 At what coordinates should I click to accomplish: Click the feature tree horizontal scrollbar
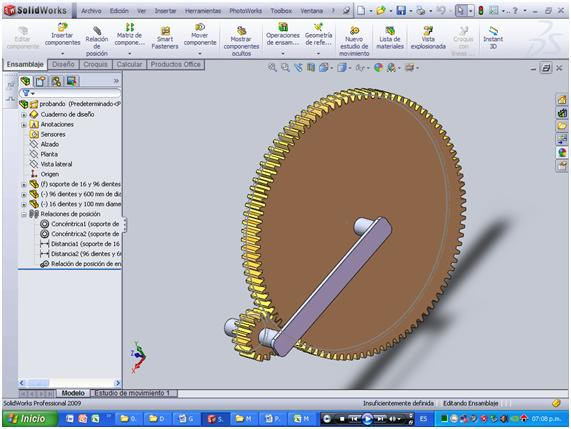[70, 383]
